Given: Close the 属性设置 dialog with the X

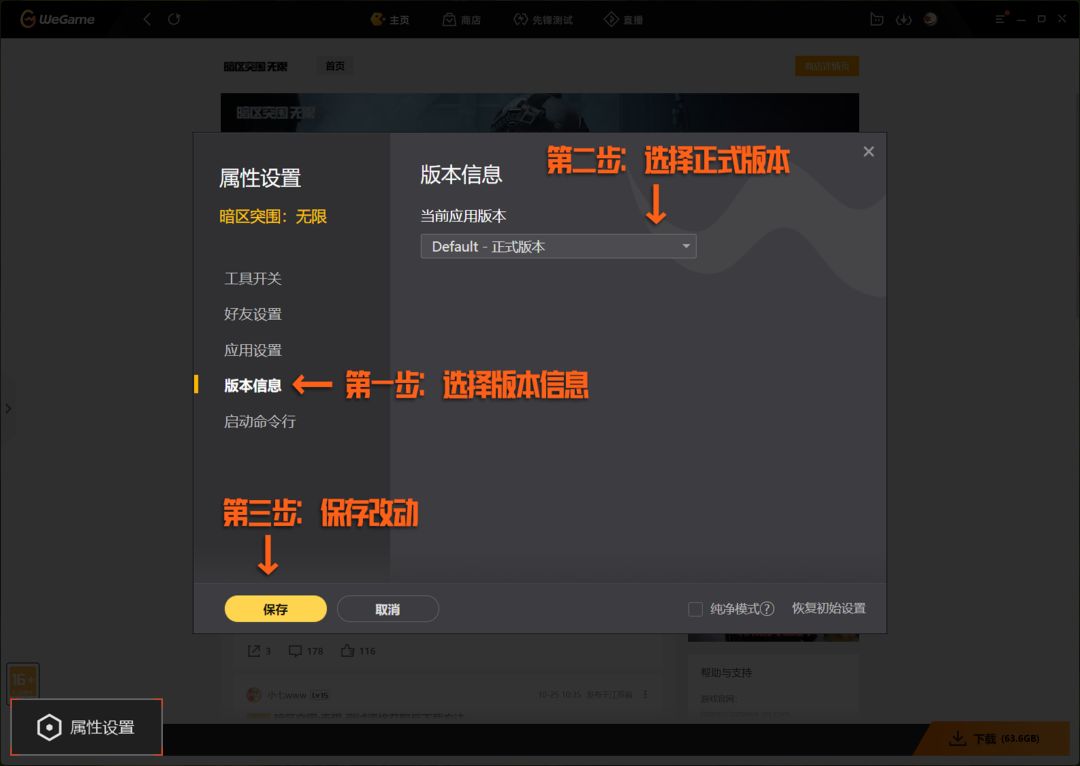Looking at the screenshot, I should coord(869,152).
